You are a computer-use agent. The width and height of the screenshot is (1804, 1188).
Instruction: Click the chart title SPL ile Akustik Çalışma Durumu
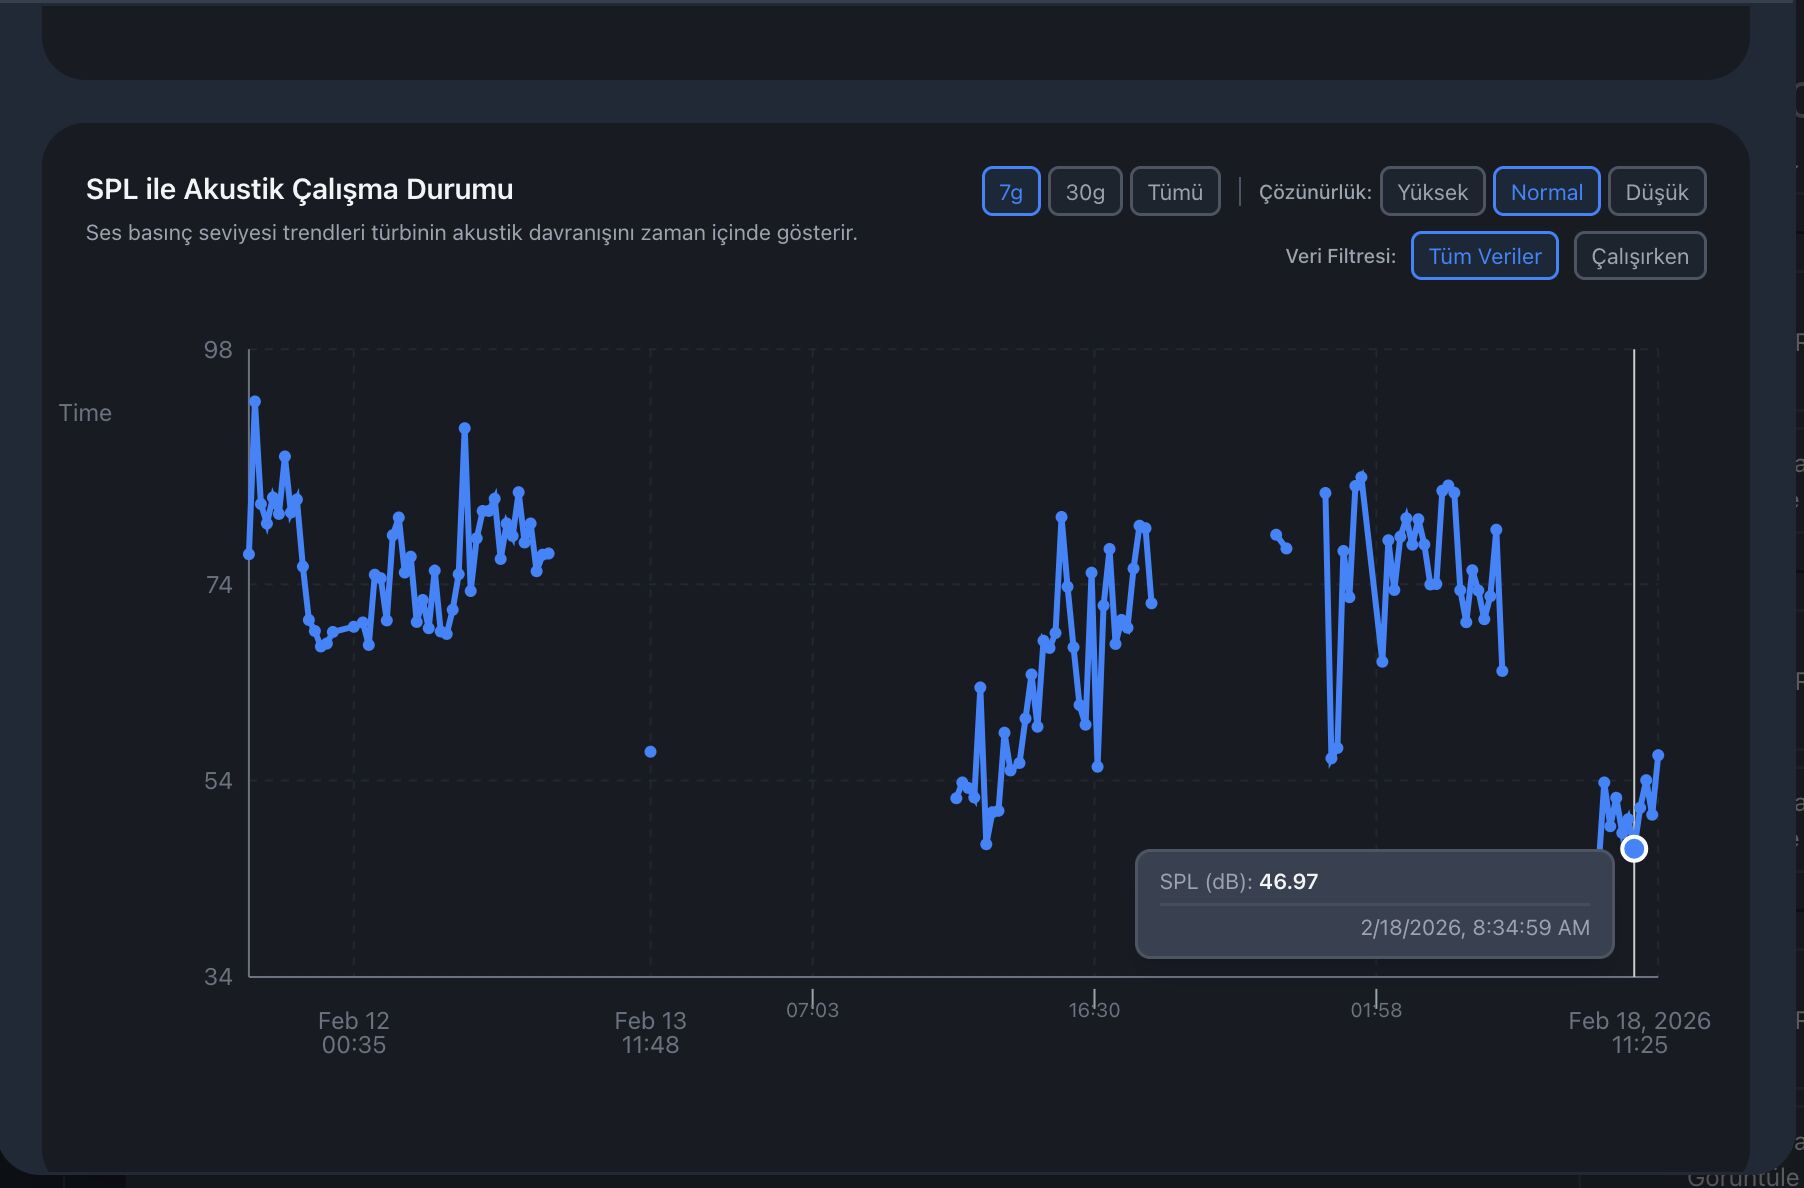[299, 189]
